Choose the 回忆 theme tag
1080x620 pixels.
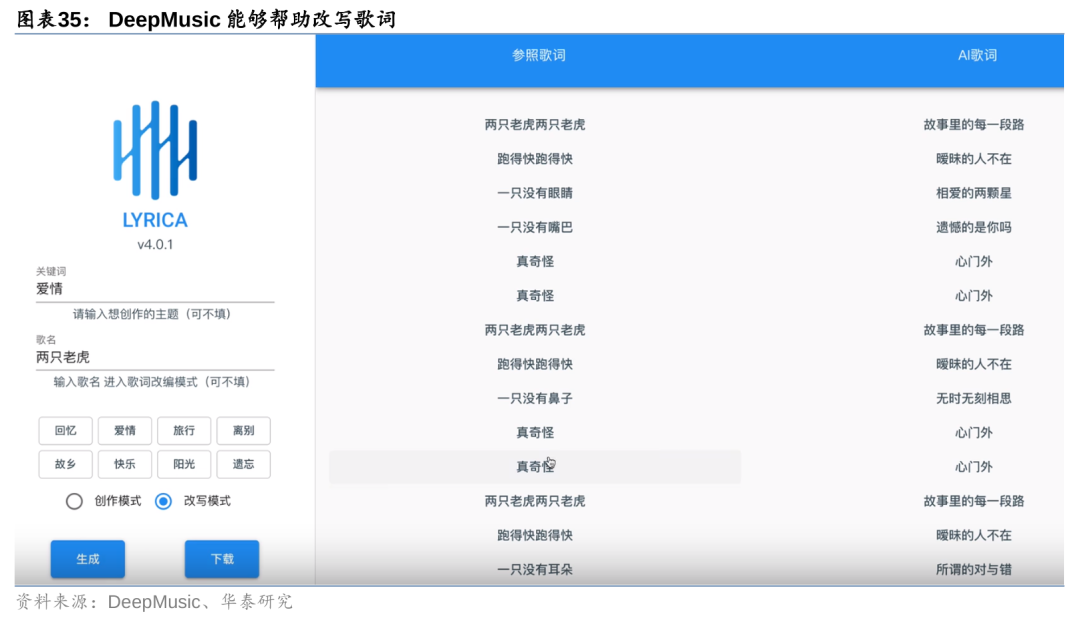click(65, 431)
